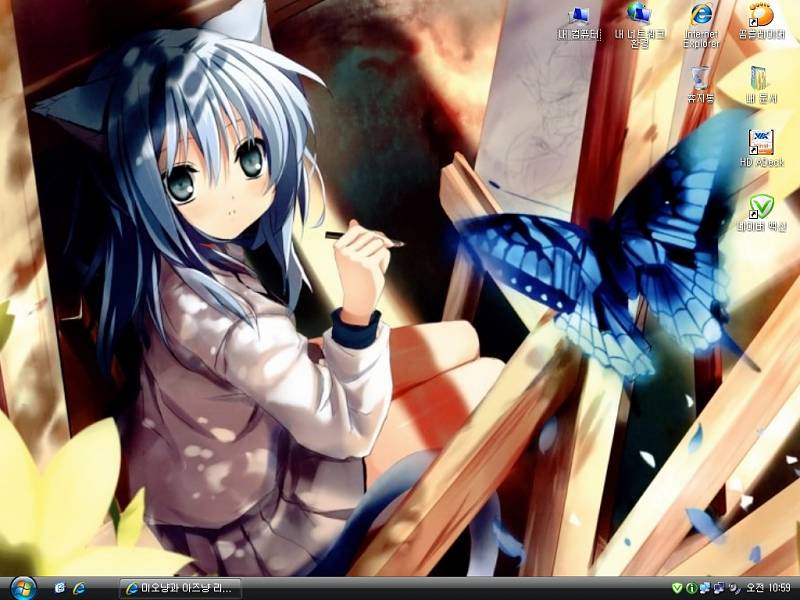Click the 네이버 백신 desktop shortcut
The height and width of the screenshot is (600, 800).
click(761, 208)
